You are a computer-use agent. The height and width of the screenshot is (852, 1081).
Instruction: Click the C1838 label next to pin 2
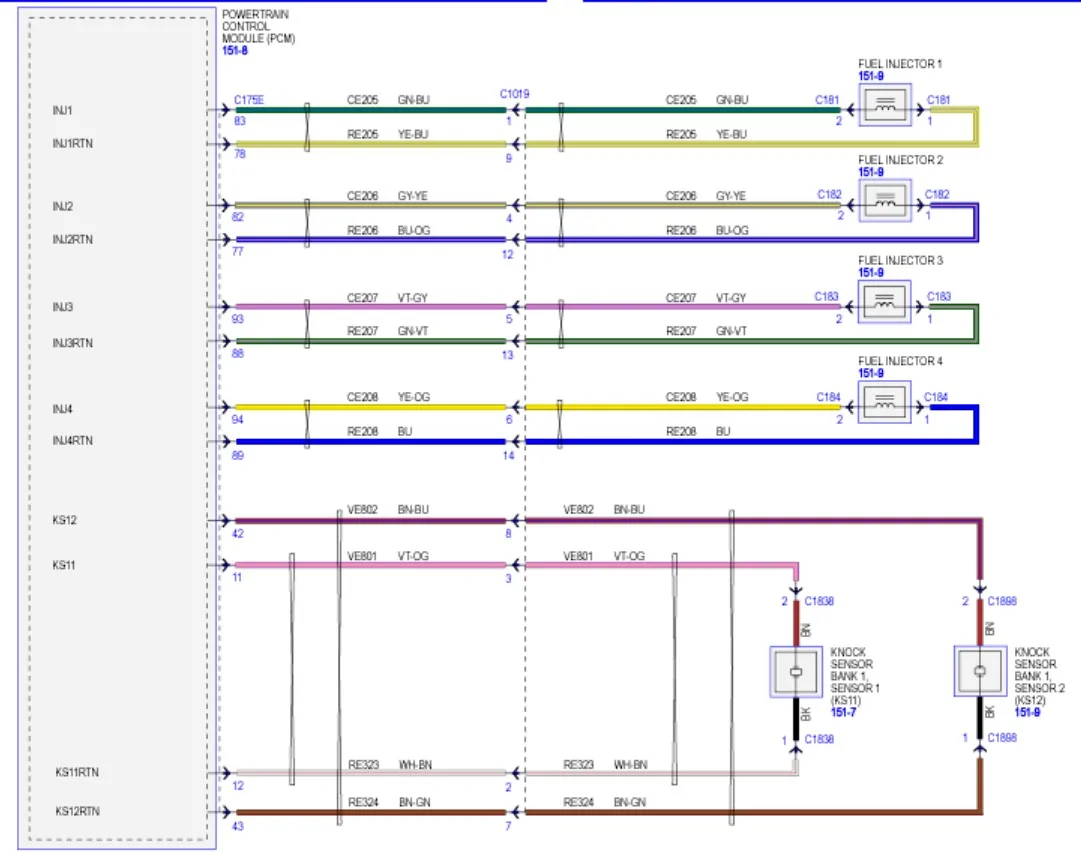pos(819,601)
